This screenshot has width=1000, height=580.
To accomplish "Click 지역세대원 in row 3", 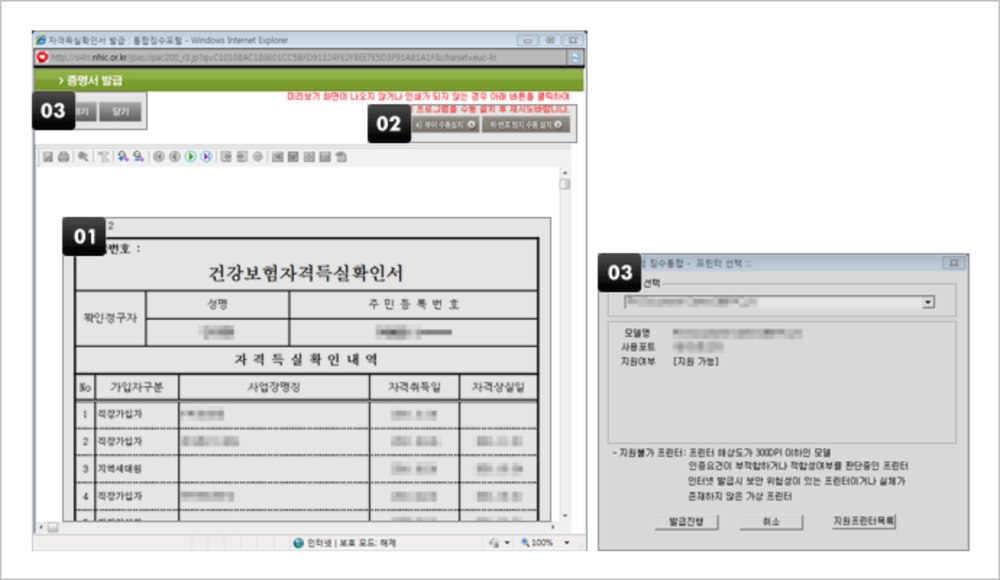I will (120, 469).
